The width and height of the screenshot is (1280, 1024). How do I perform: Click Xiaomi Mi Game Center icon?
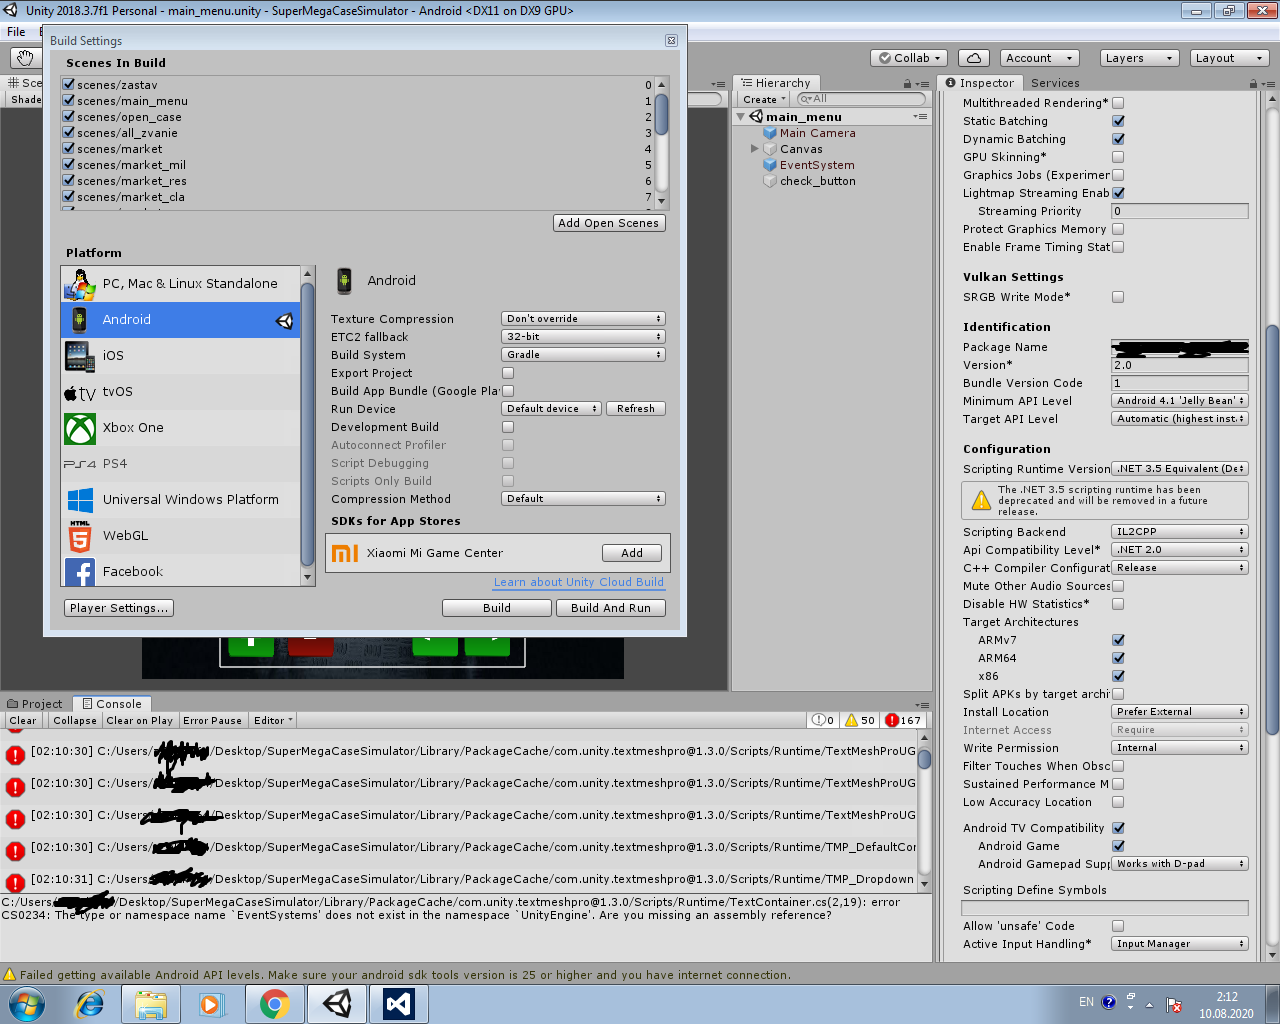345,553
